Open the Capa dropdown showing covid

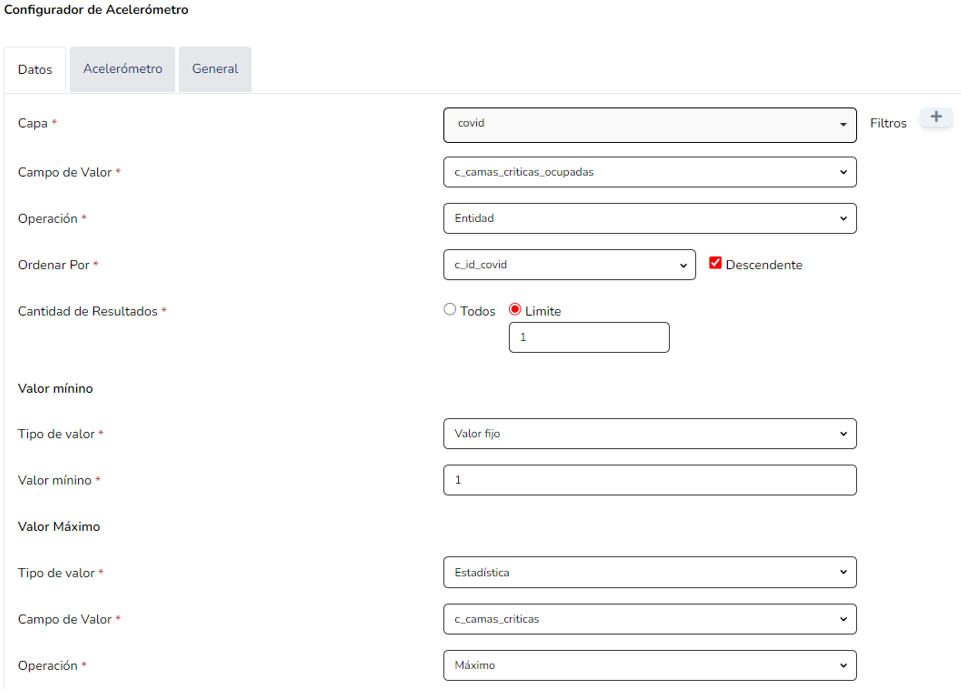649,124
